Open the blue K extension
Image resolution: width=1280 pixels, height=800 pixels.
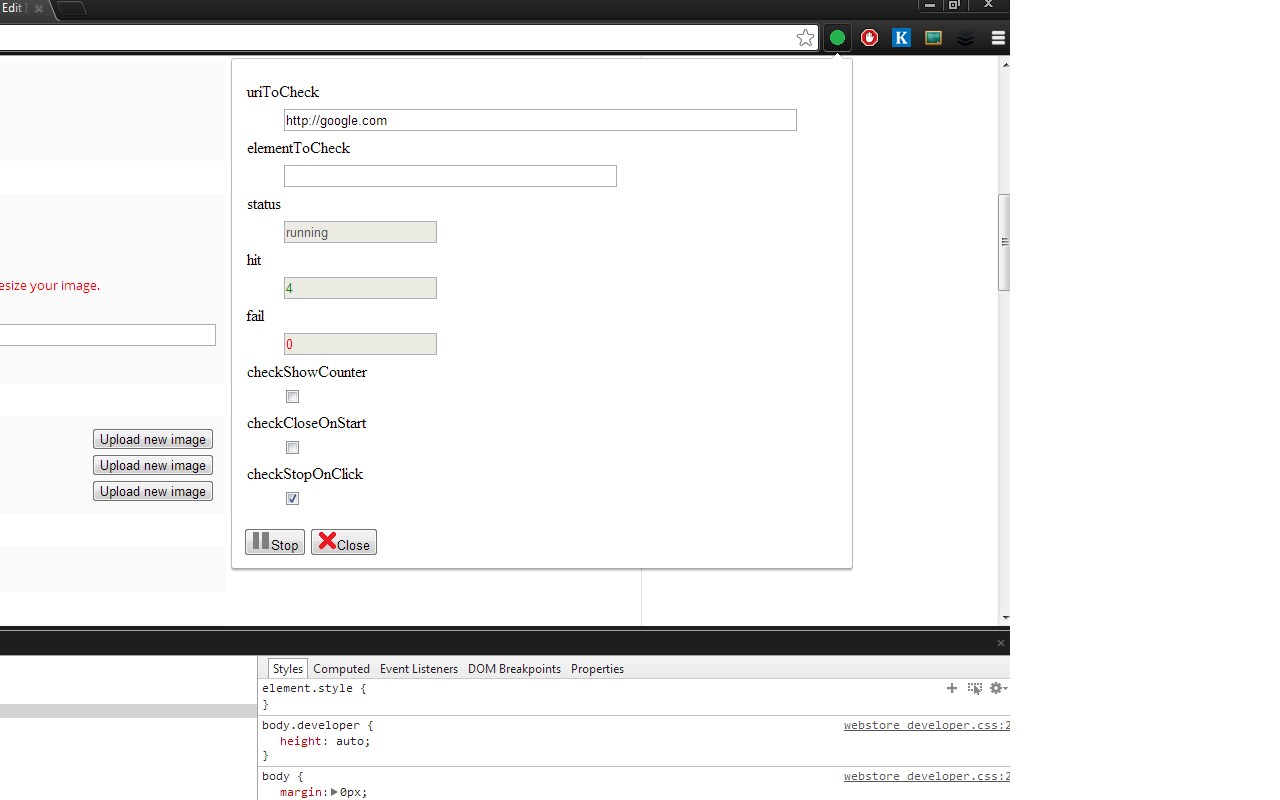(x=901, y=37)
